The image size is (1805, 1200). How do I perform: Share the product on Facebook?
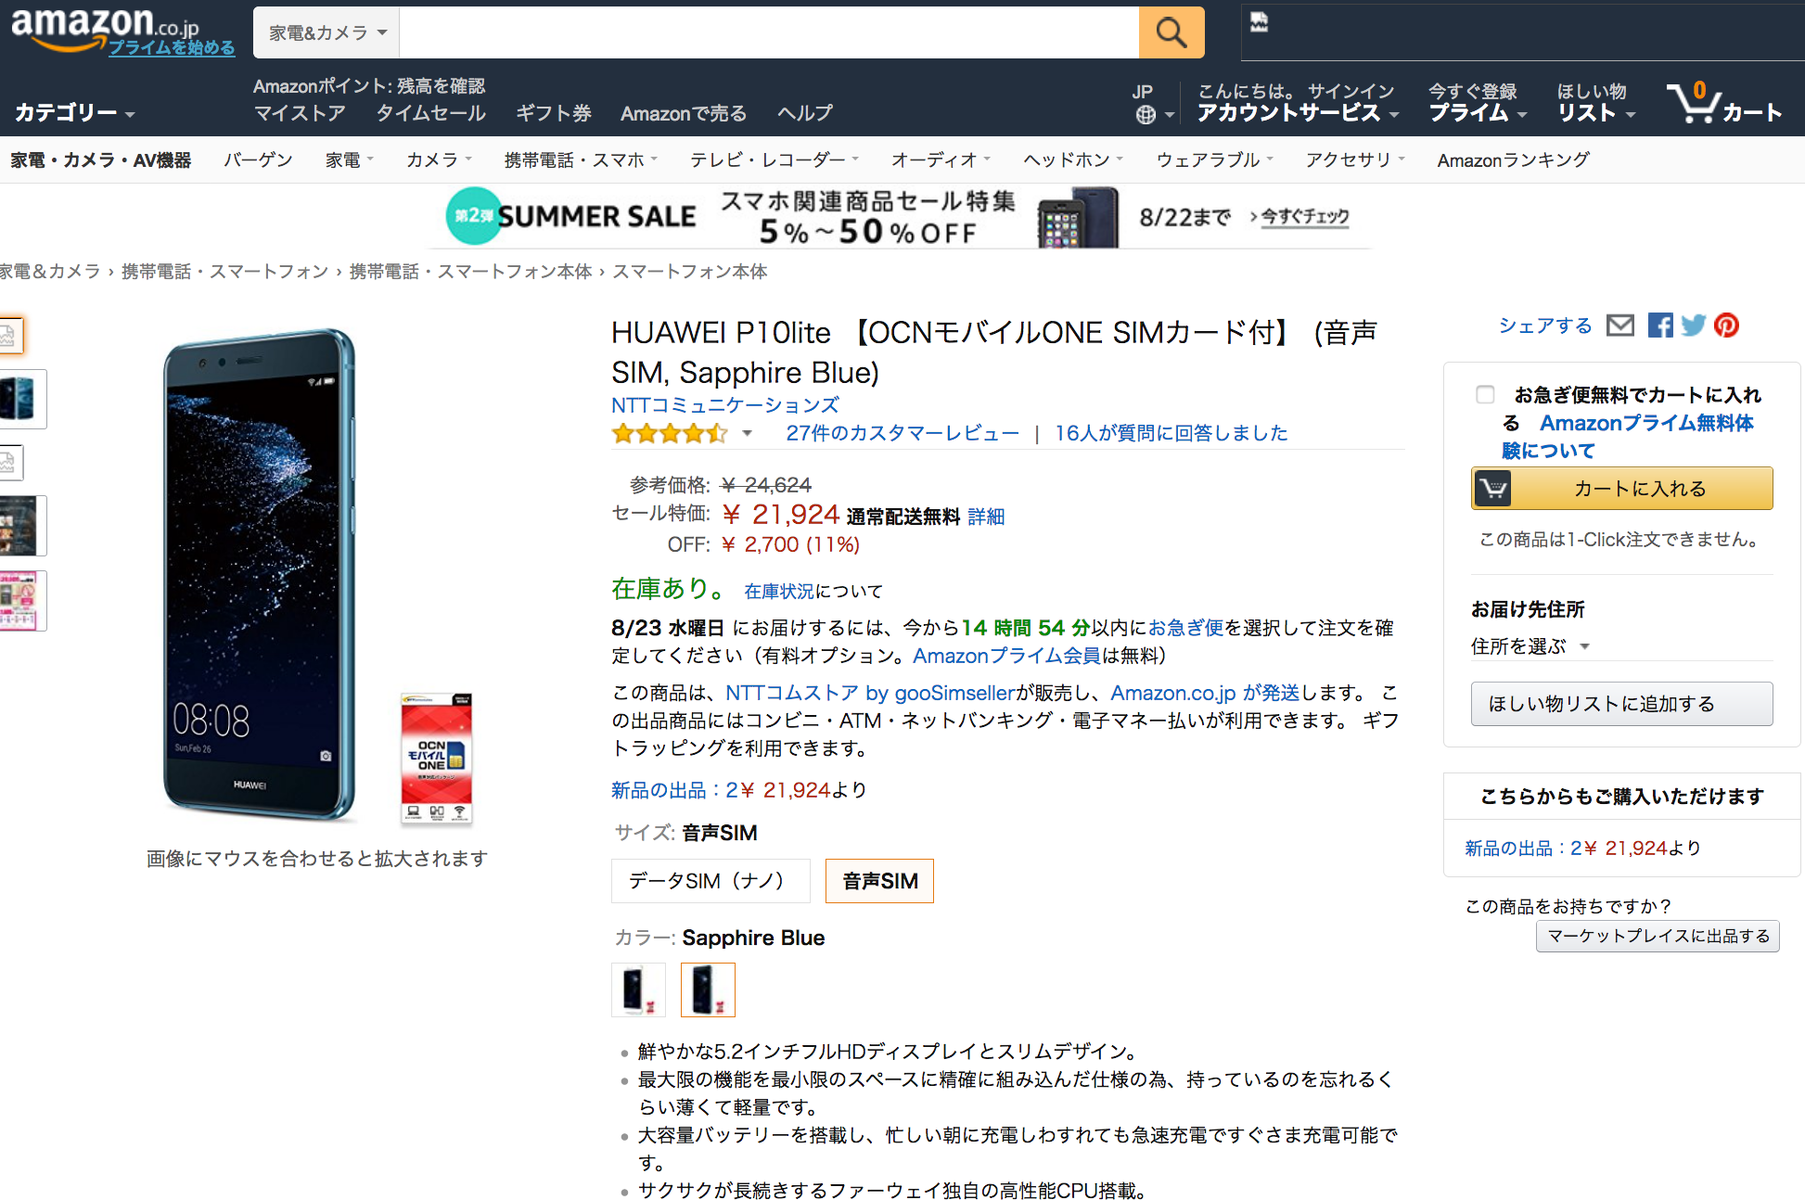coord(1660,325)
